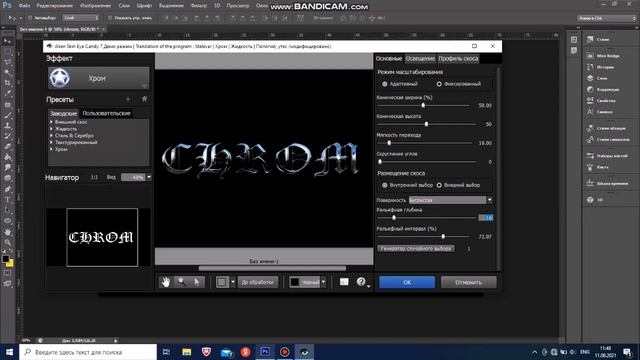The image size is (640, 360).
Task: Open Yandex browser from taskbar
Action: 245,351
